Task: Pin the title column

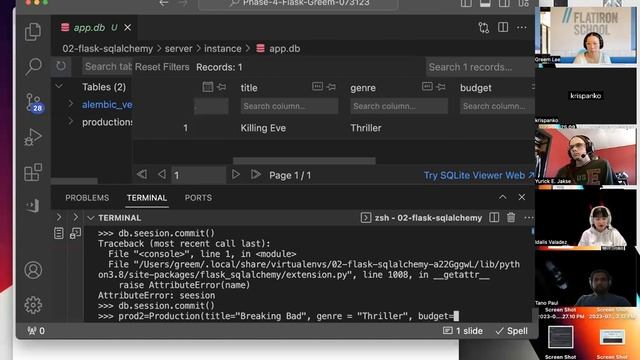Action: pyautogui.click(x=331, y=87)
